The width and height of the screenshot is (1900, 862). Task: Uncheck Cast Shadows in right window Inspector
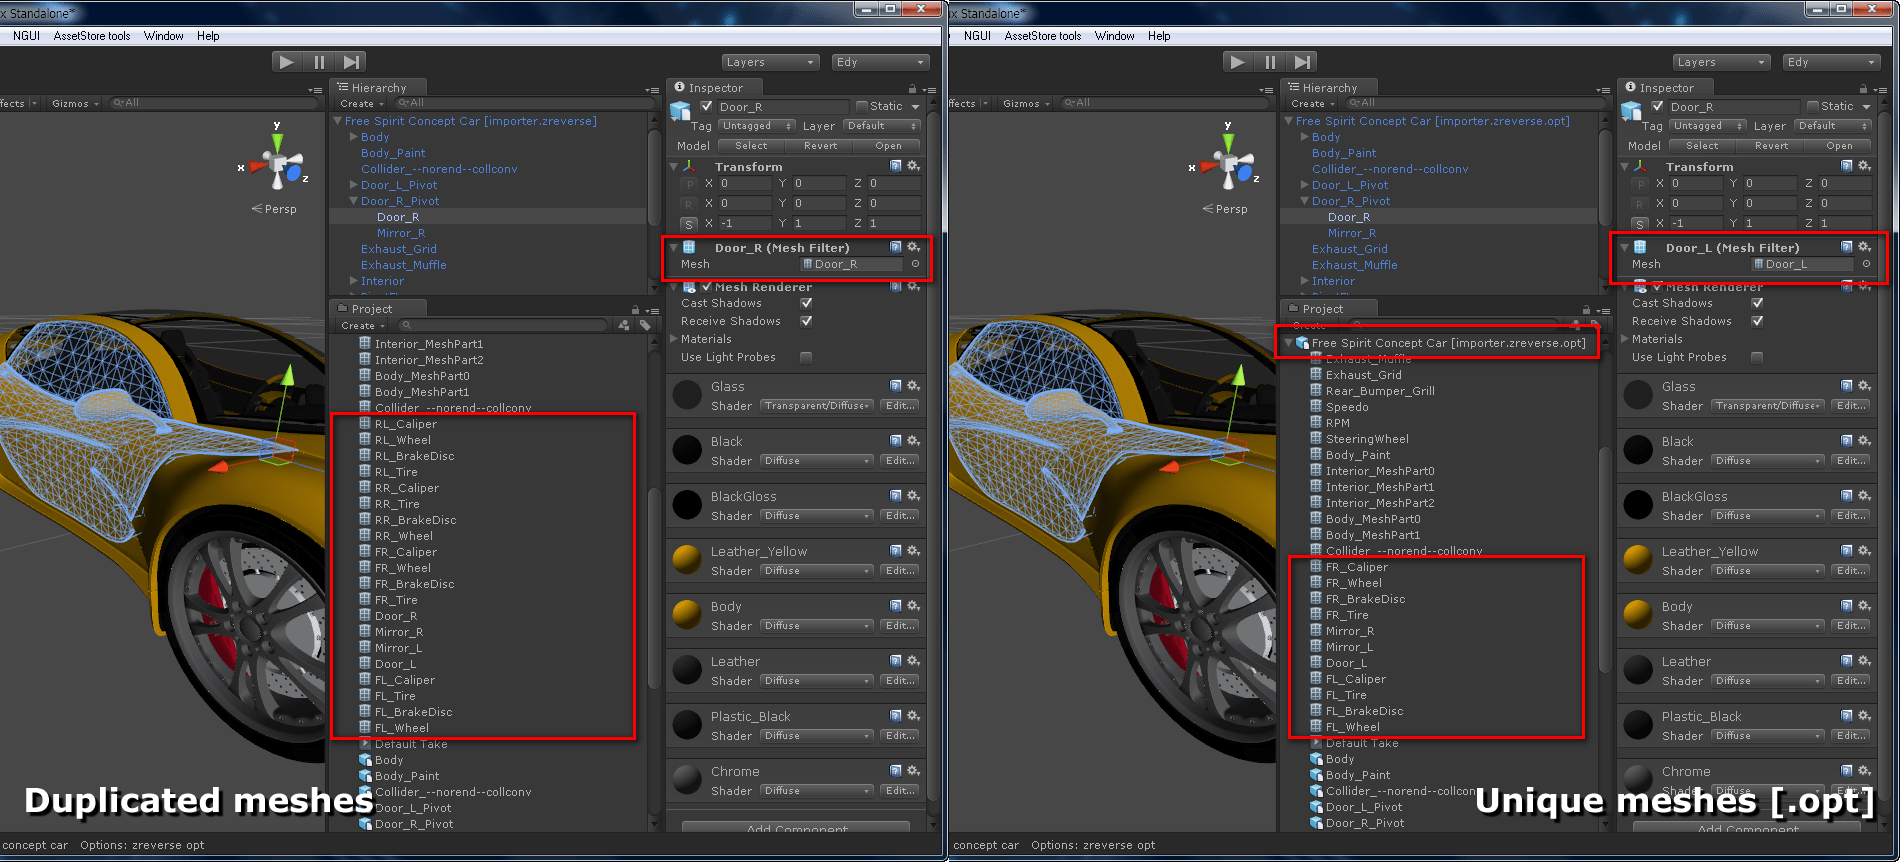coord(1757,303)
